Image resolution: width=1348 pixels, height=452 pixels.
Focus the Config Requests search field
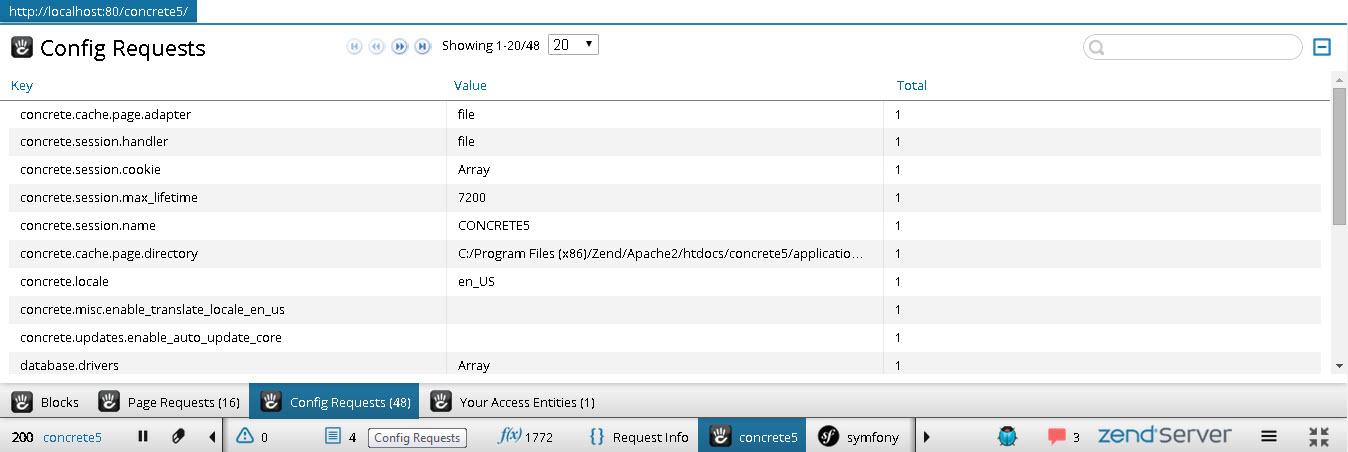click(1193, 47)
